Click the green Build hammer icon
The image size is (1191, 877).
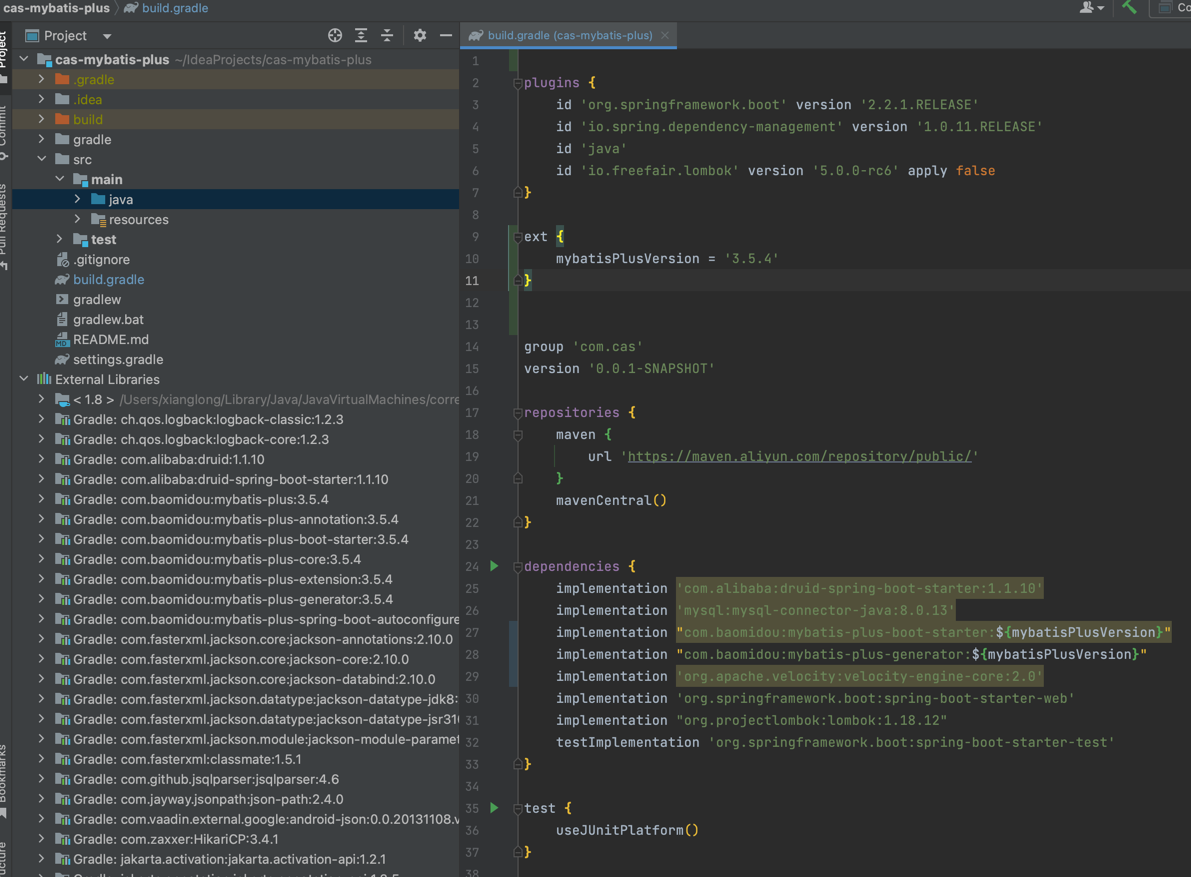coord(1129,8)
